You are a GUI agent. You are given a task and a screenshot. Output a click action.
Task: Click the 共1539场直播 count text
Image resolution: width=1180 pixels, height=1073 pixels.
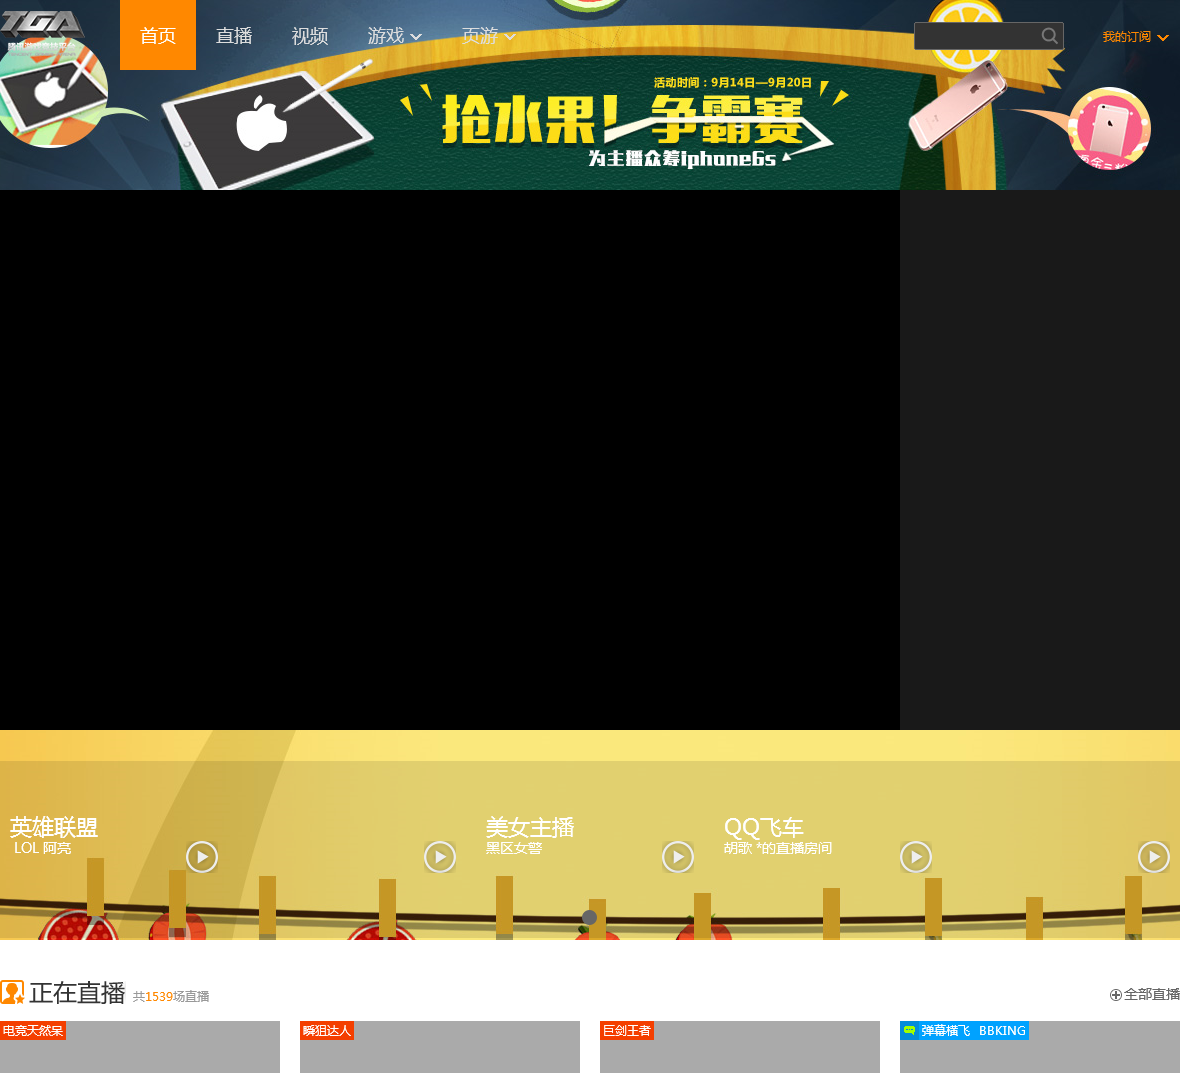(x=171, y=996)
